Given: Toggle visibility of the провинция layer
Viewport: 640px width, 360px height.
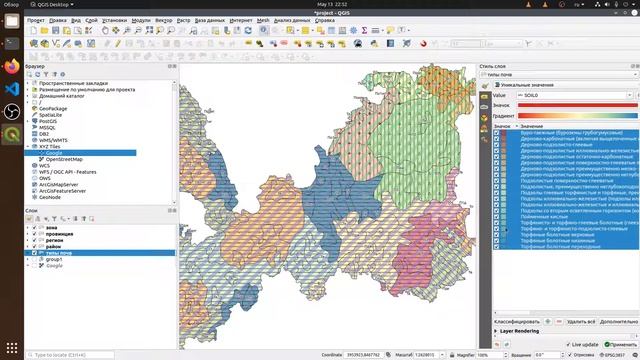Looking at the screenshot, I should click(34, 234).
